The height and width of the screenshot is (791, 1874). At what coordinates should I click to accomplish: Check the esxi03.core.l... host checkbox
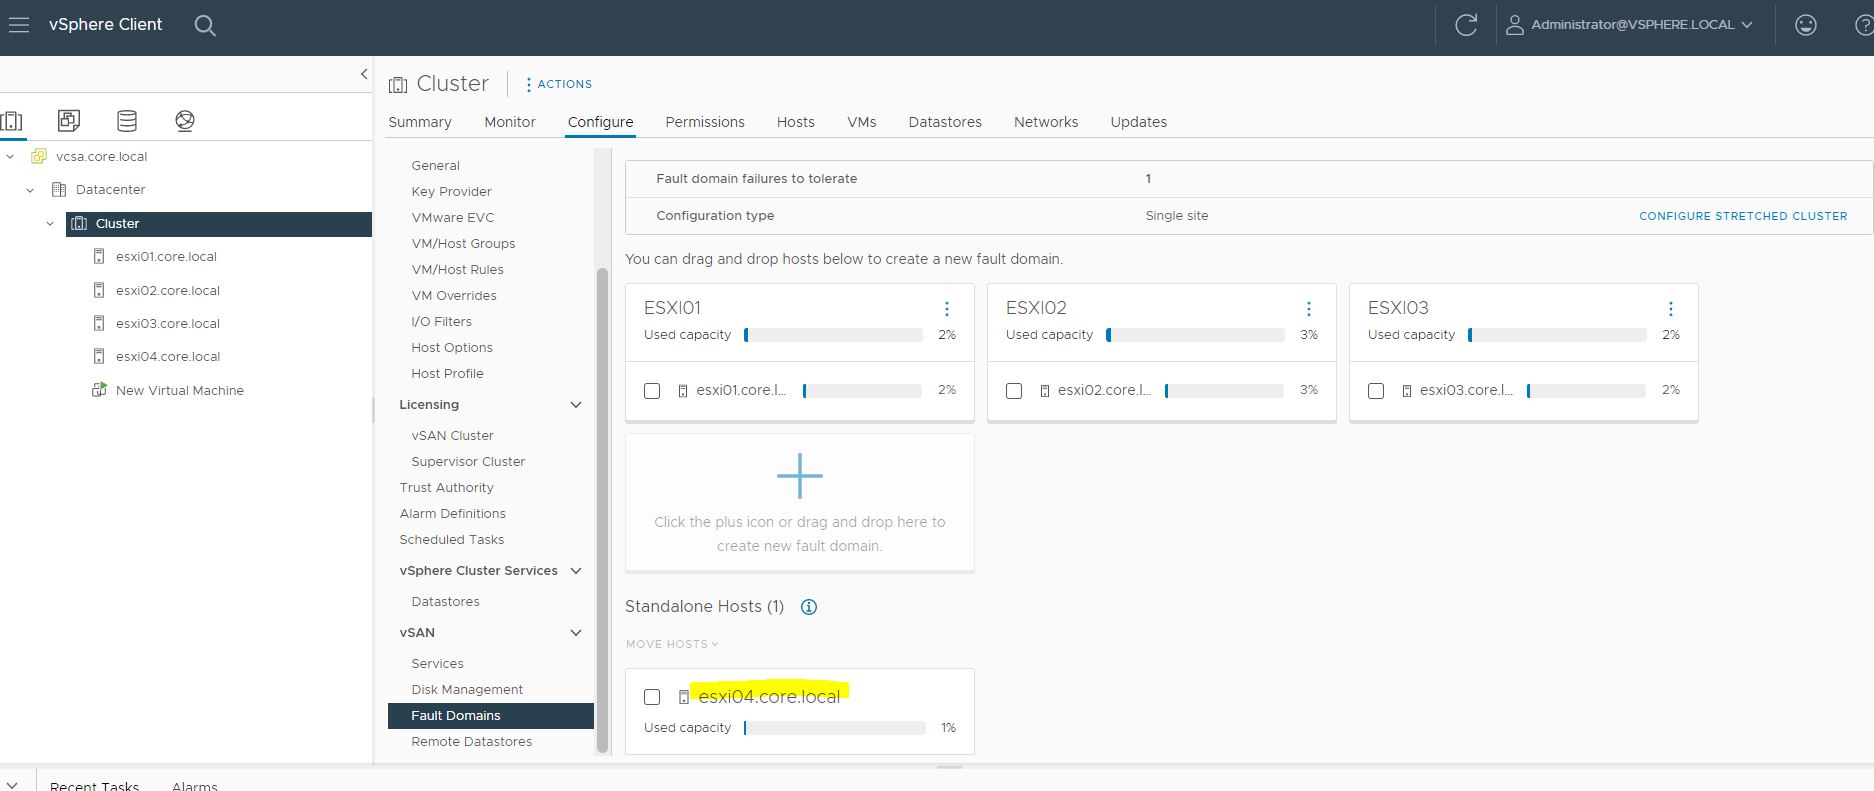click(x=1376, y=391)
